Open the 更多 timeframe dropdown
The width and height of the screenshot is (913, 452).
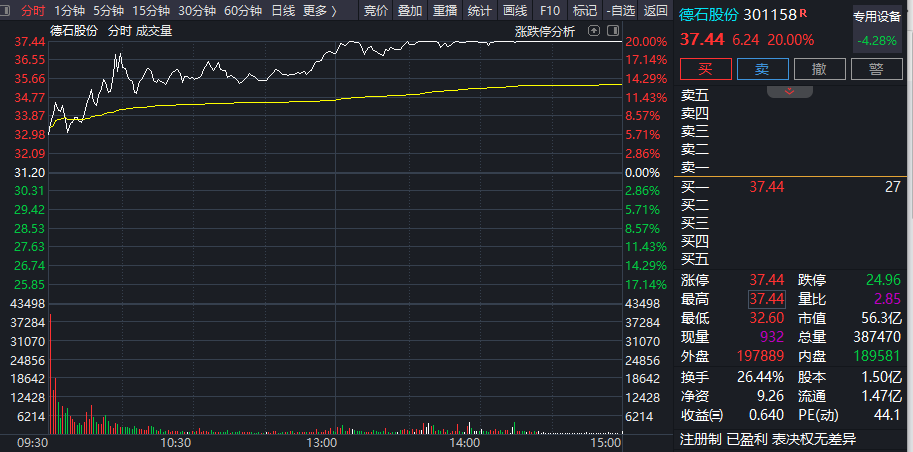(x=319, y=11)
